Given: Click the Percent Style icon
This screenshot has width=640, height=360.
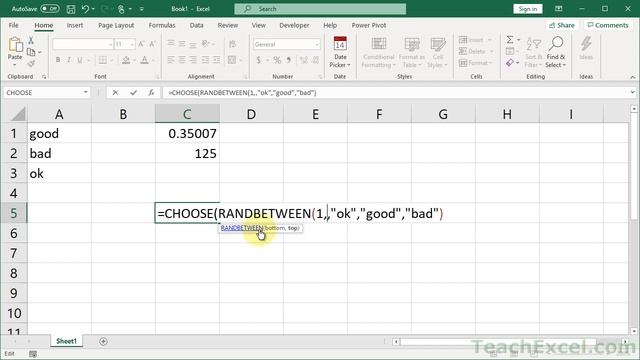Looking at the screenshot, I should pyautogui.click(x=277, y=60).
